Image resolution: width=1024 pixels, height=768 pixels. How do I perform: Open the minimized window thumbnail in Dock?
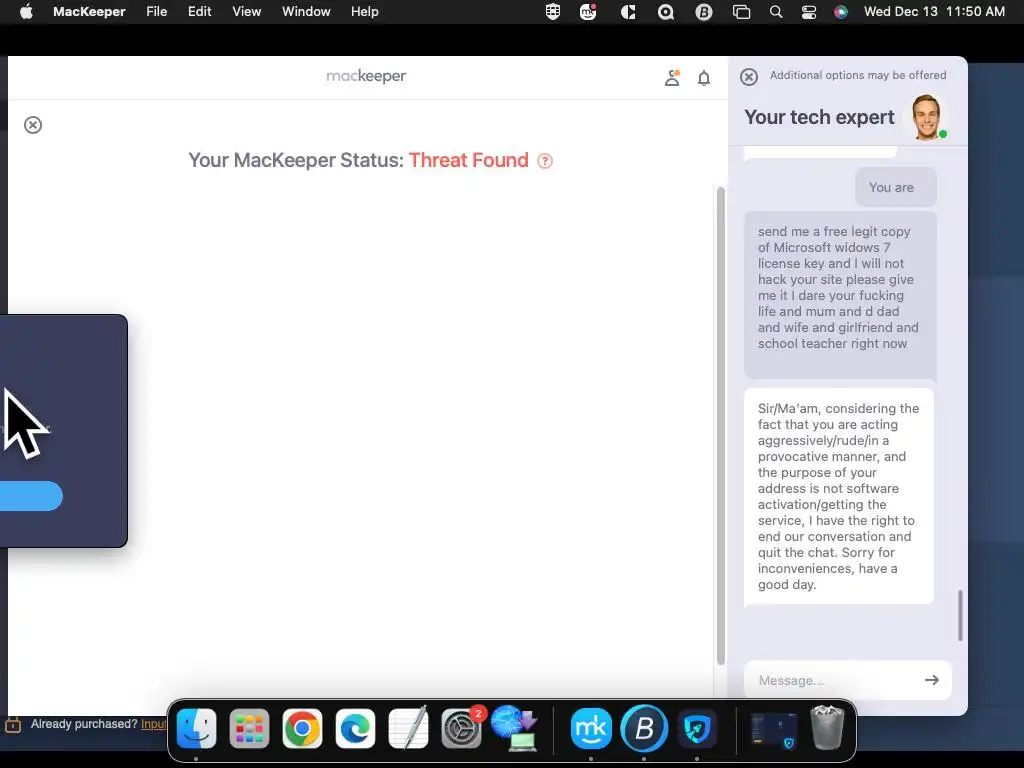[774, 729]
